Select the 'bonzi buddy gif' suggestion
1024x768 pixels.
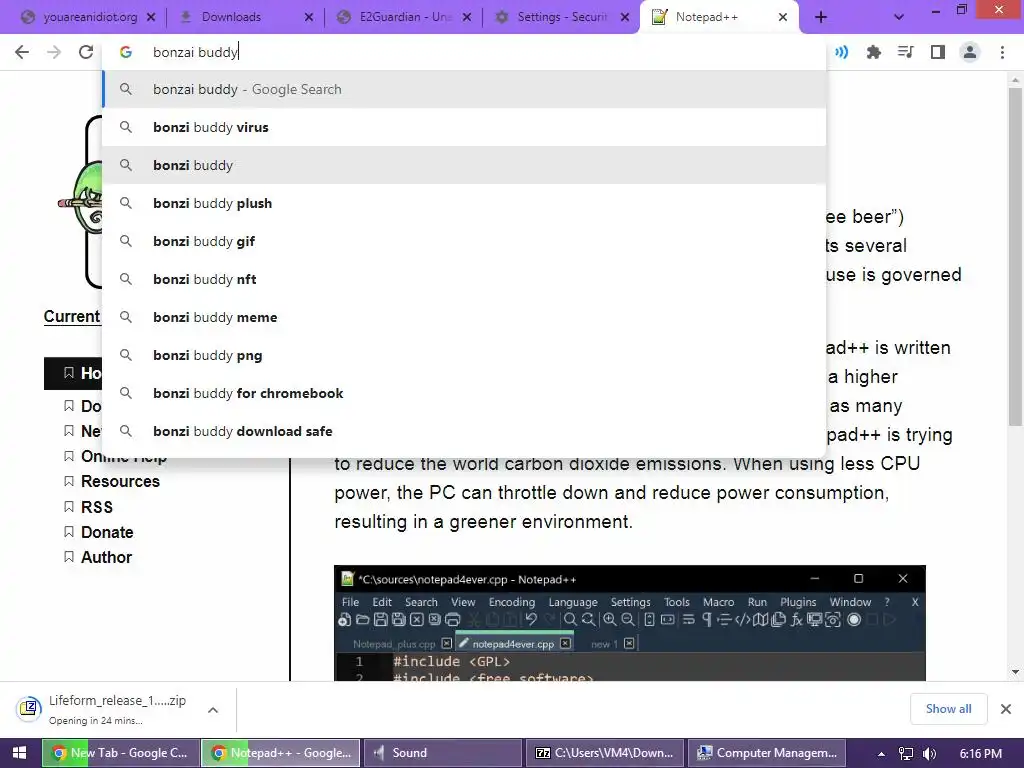click(464, 241)
